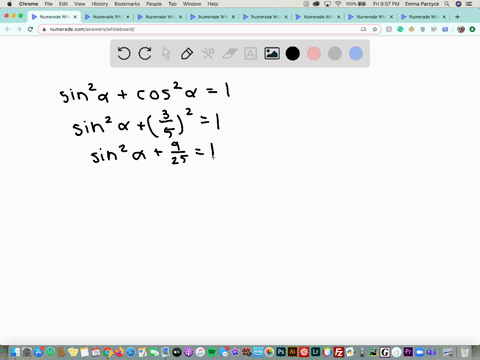
Task: Open the Chrome application menu
Action: point(28,4)
